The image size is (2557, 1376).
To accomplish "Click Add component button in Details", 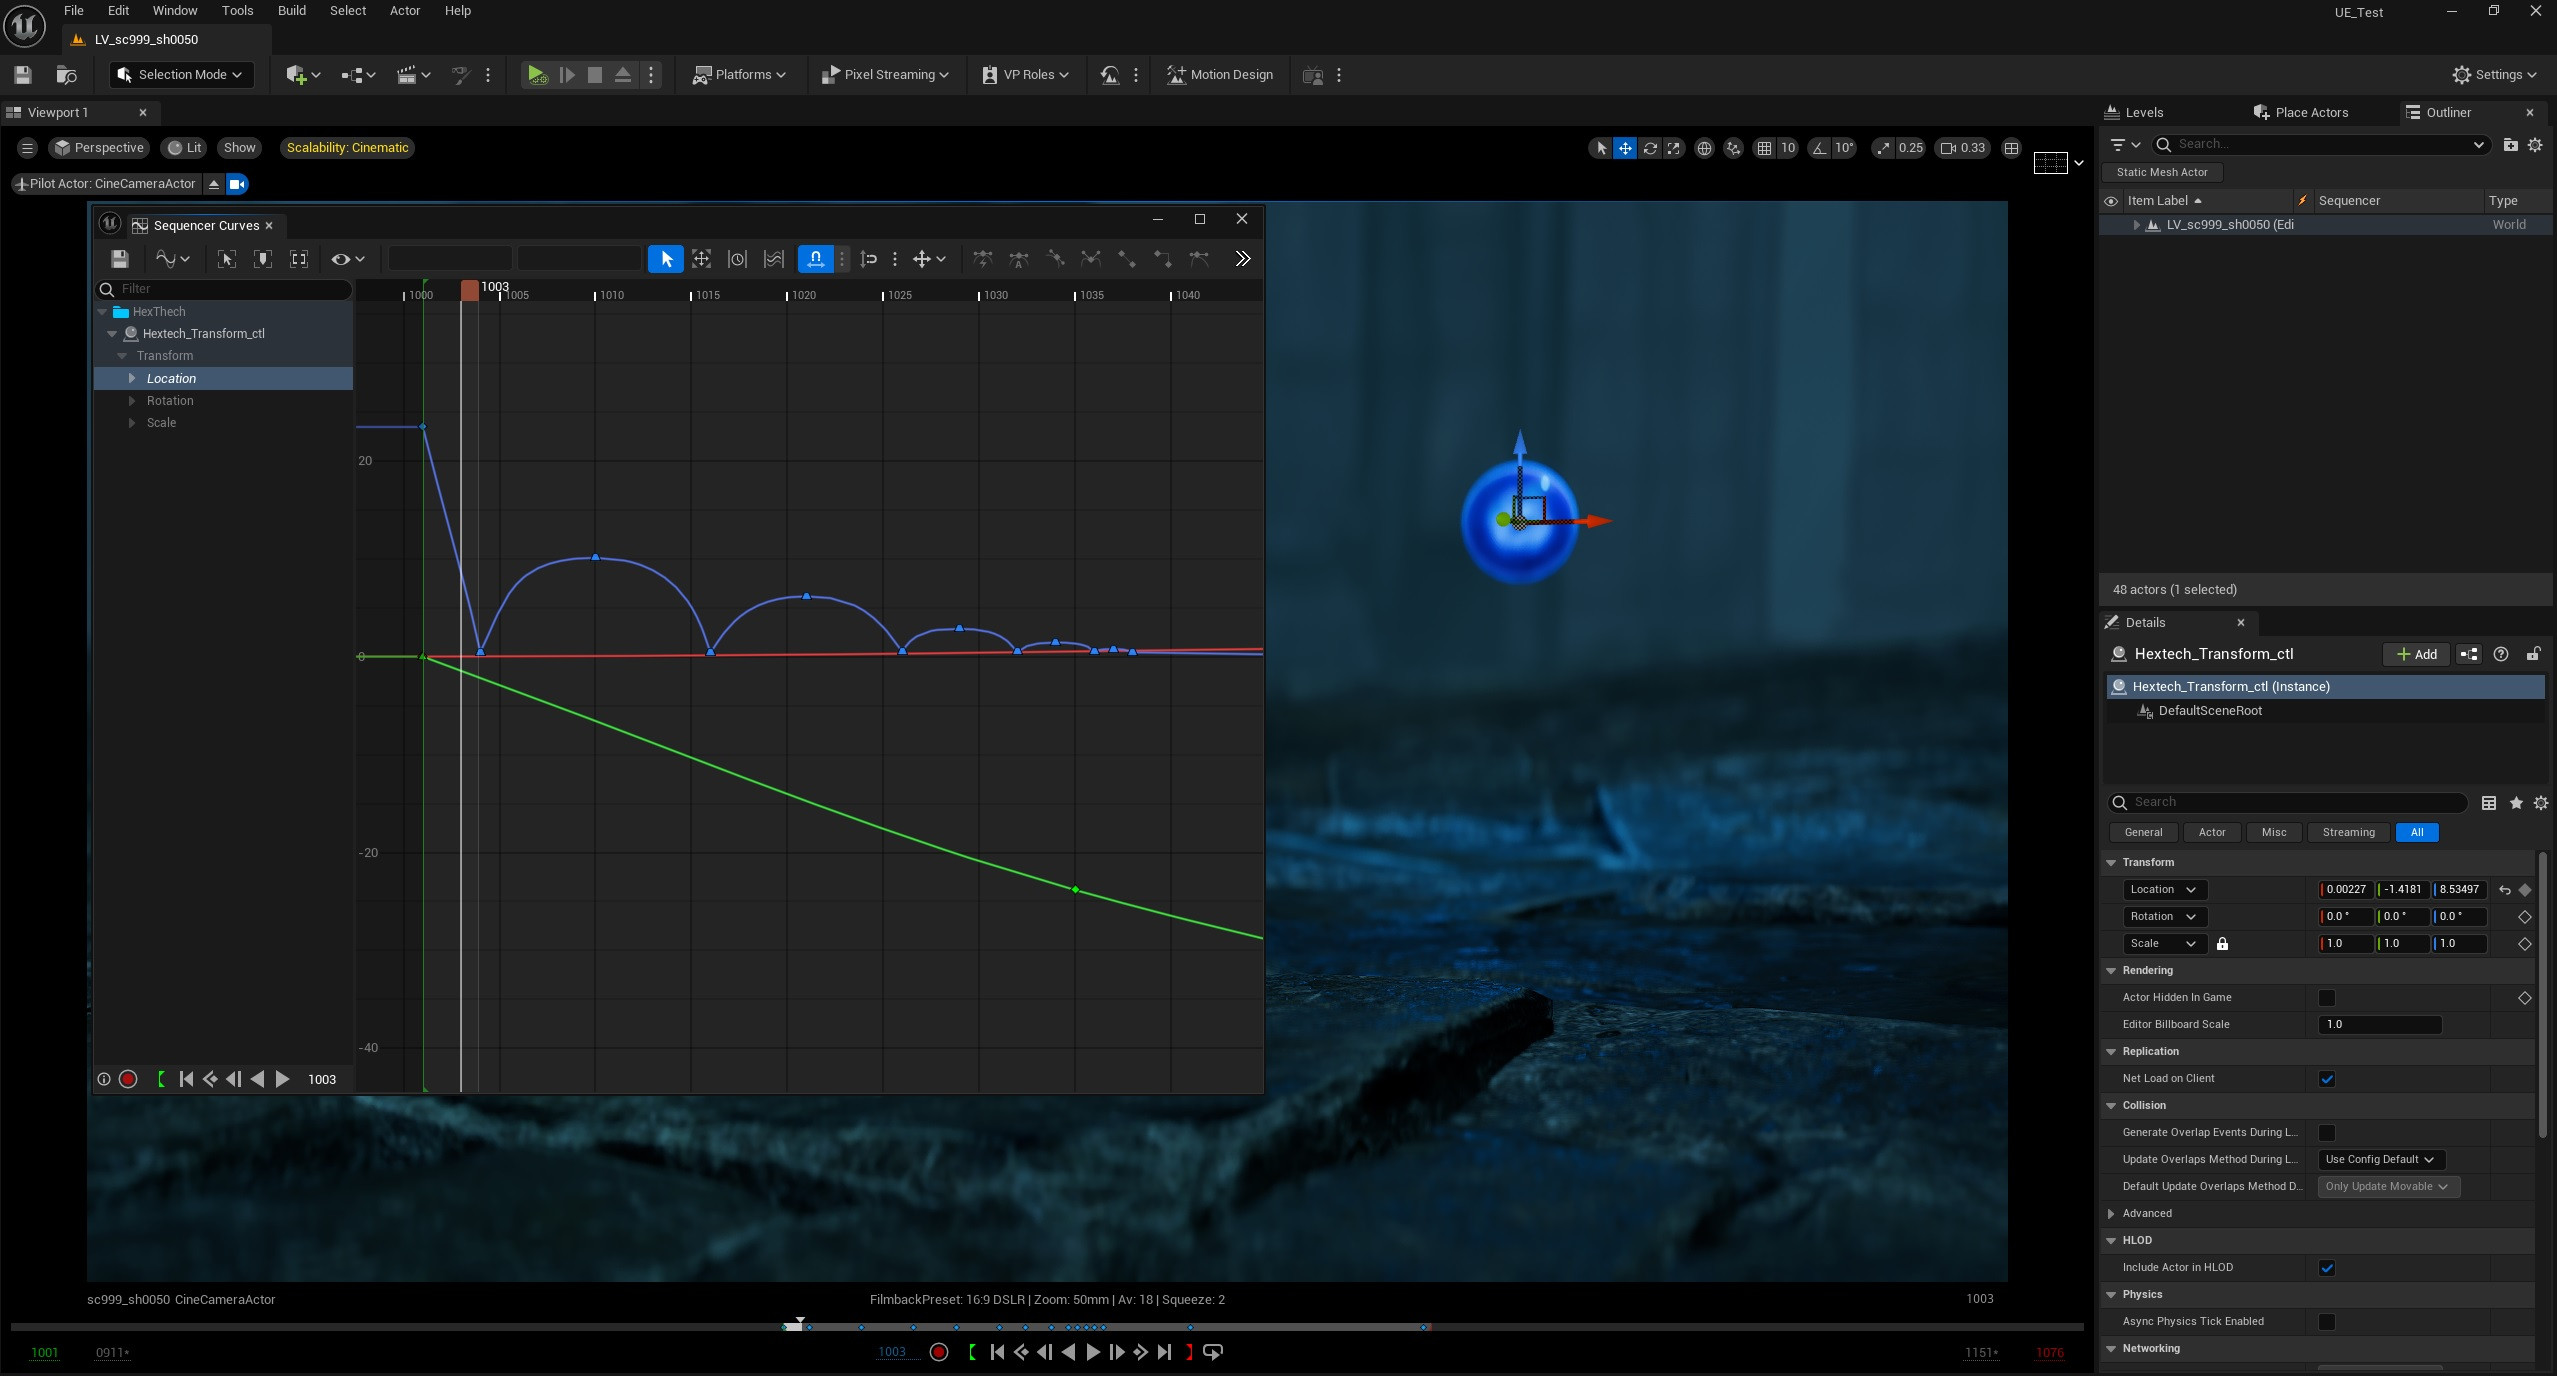I will click(x=2416, y=655).
